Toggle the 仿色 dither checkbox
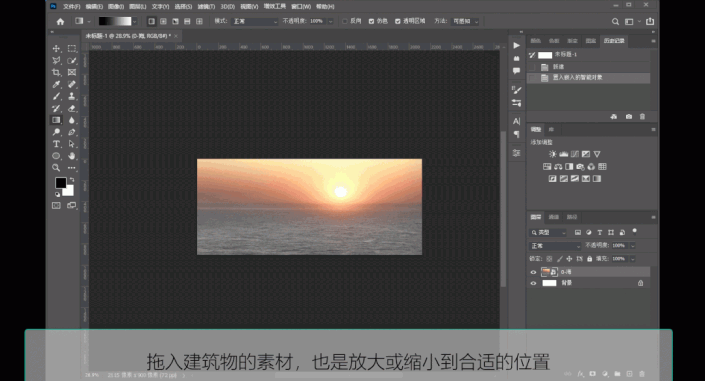 pyautogui.click(x=371, y=22)
